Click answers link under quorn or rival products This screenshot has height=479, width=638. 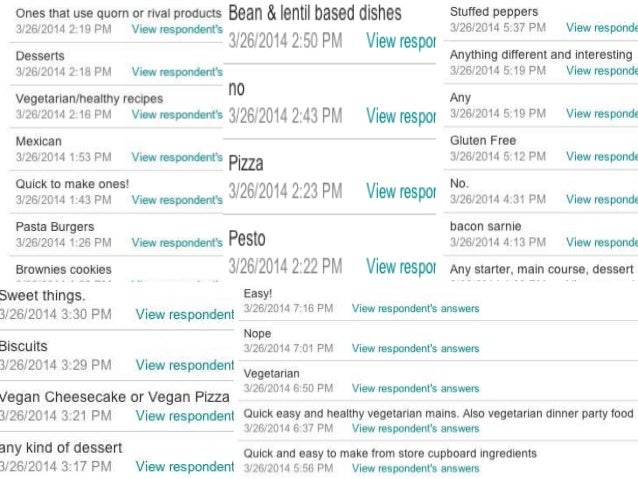pos(176,30)
